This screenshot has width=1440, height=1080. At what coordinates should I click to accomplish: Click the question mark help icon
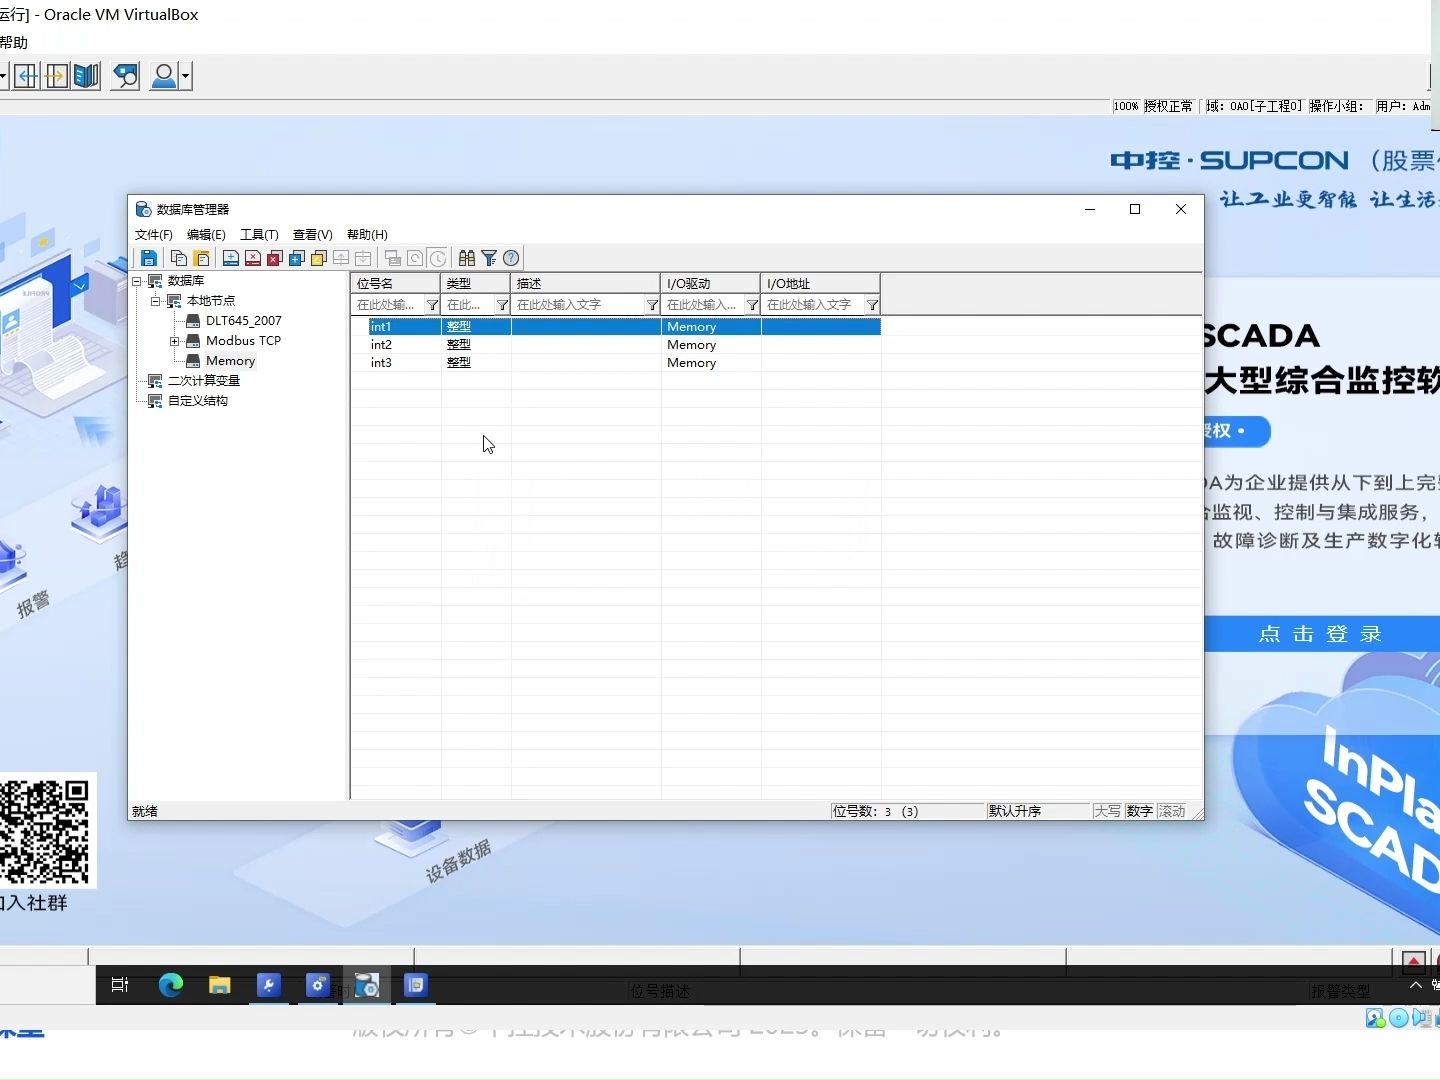tap(511, 258)
